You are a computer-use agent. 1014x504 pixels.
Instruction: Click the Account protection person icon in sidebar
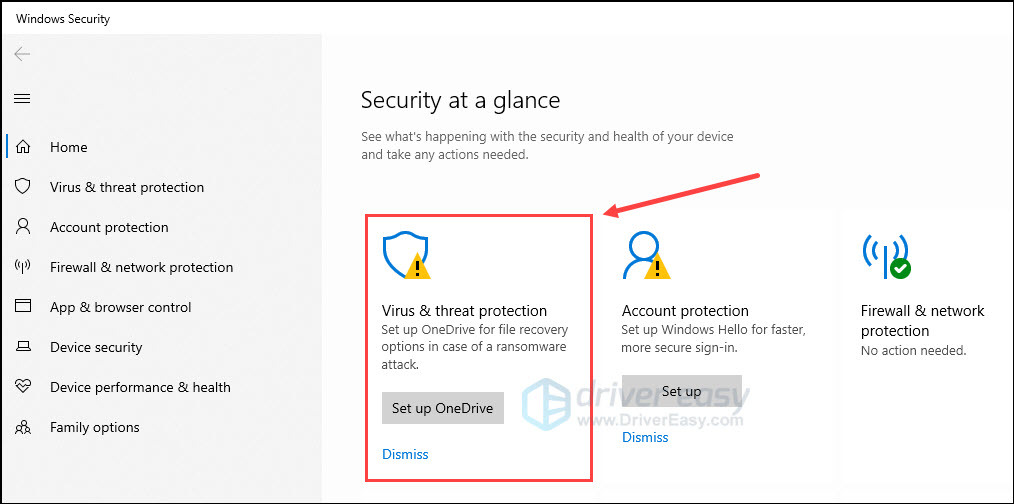[23, 227]
